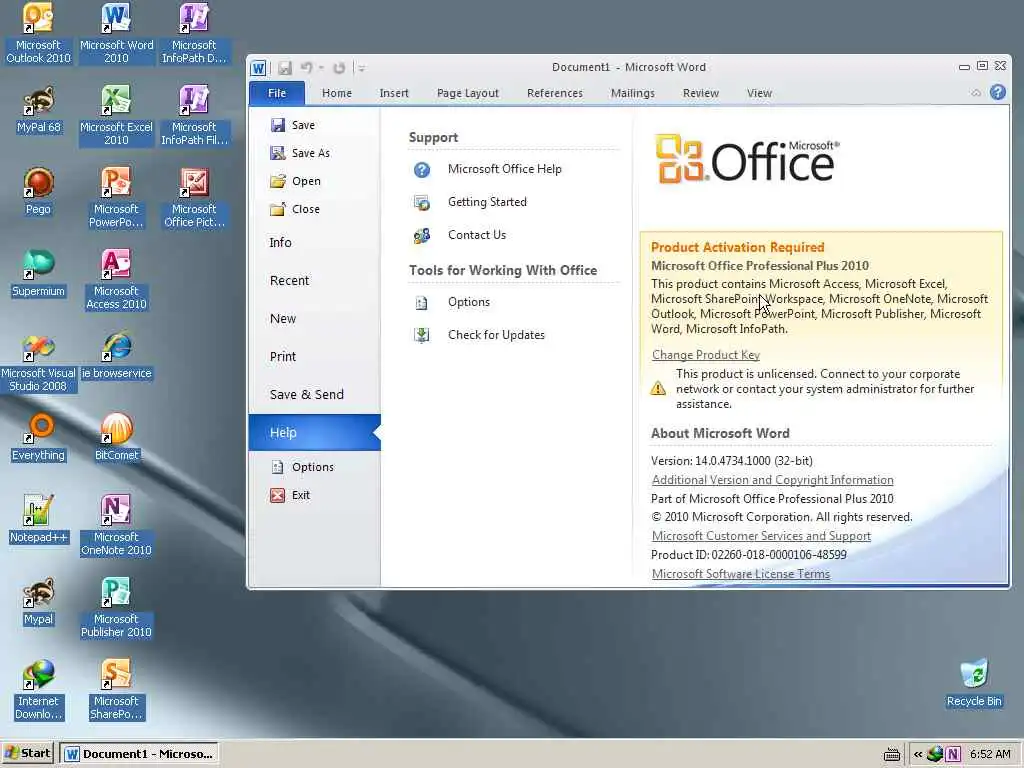This screenshot has height=768, width=1024.
Task: Select the Supermium desktop icon
Action: coord(38,274)
